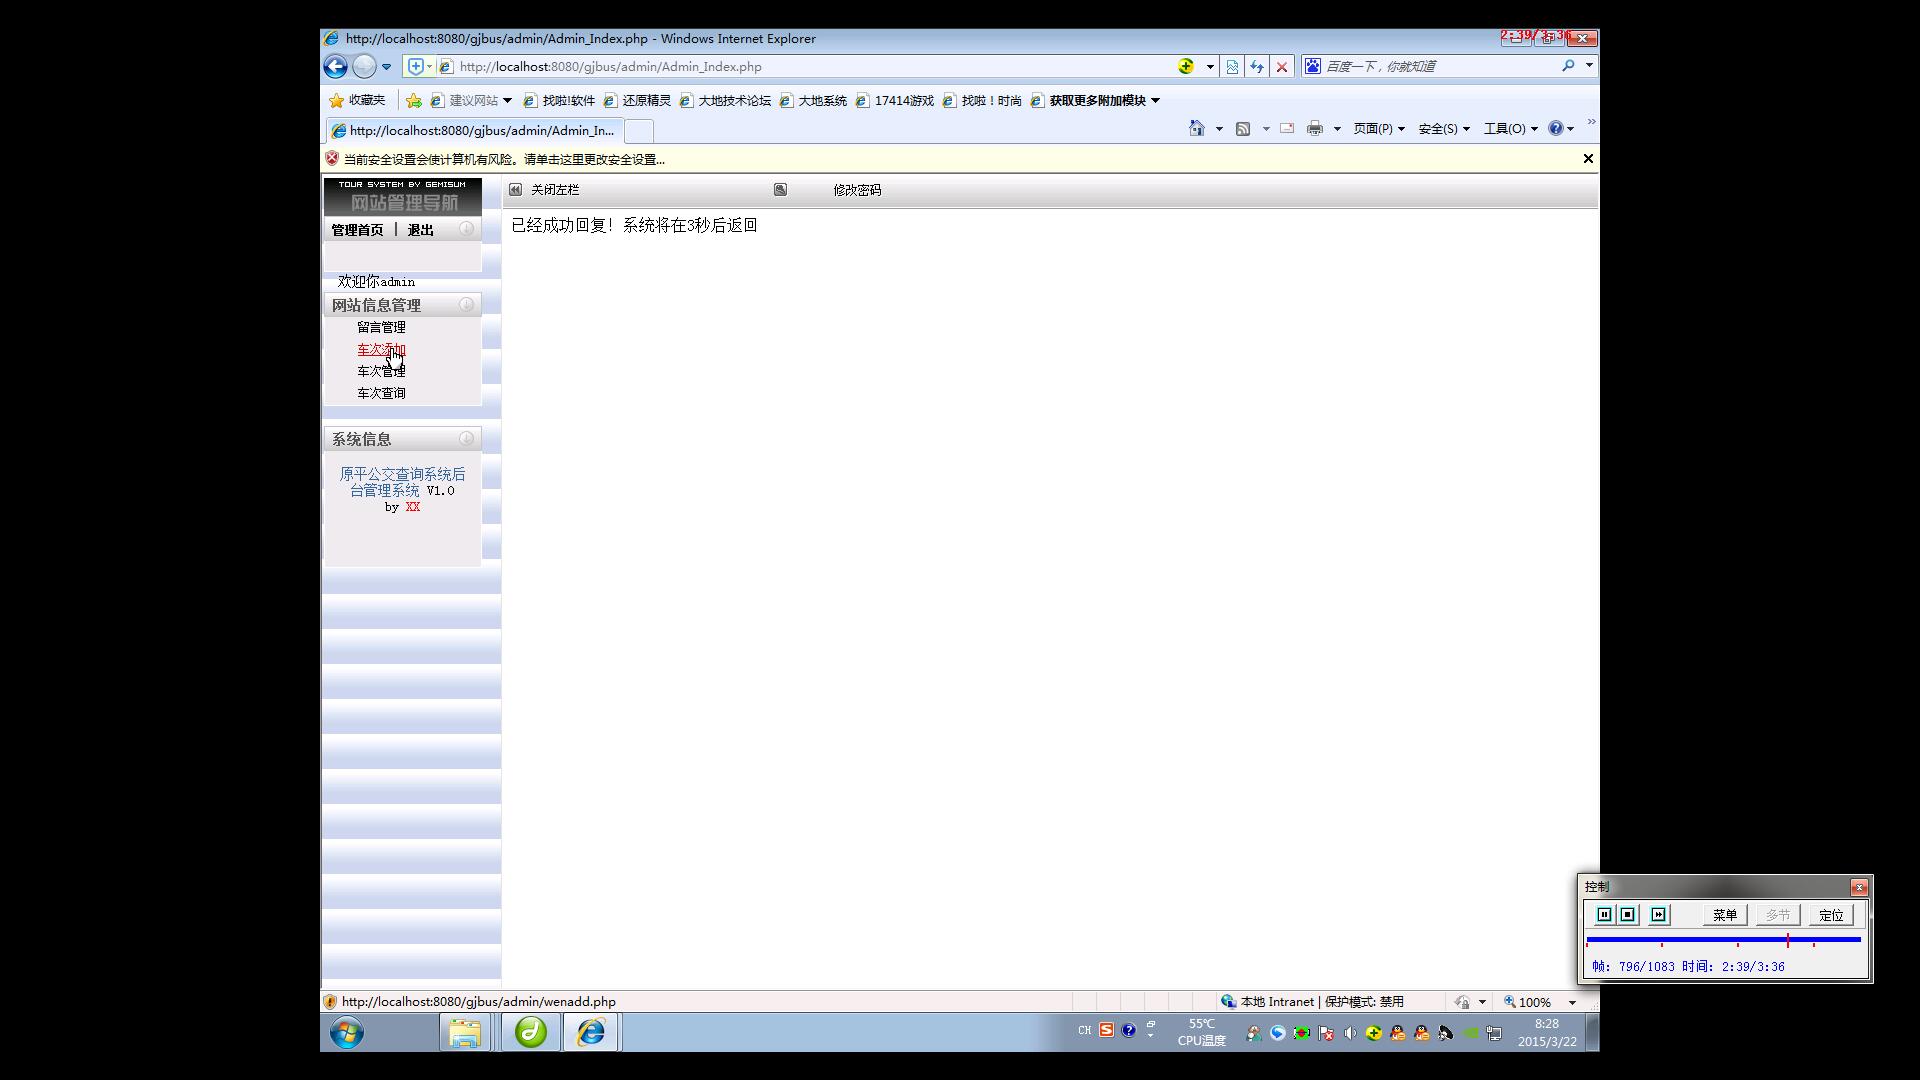The height and width of the screenshot is (1080, 1920).
Task: Click the 本地 Intranet zone status
Action: 1312,1002
